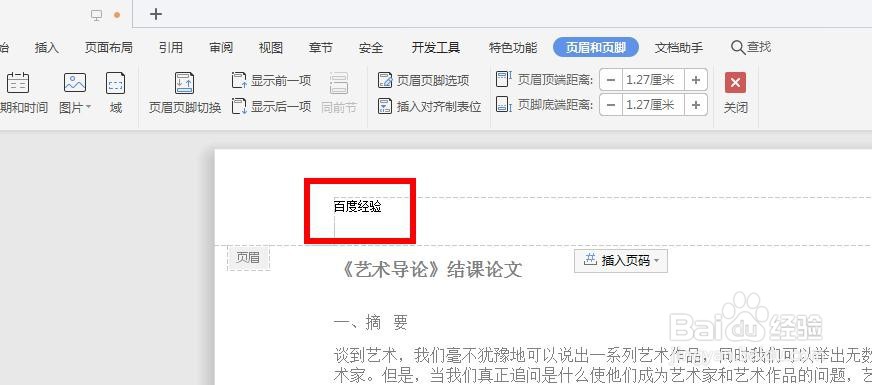This screenshot has height=385, width=872.
Task: Decrease 页脚底端距离 with minus
Action: pos(611,105)
